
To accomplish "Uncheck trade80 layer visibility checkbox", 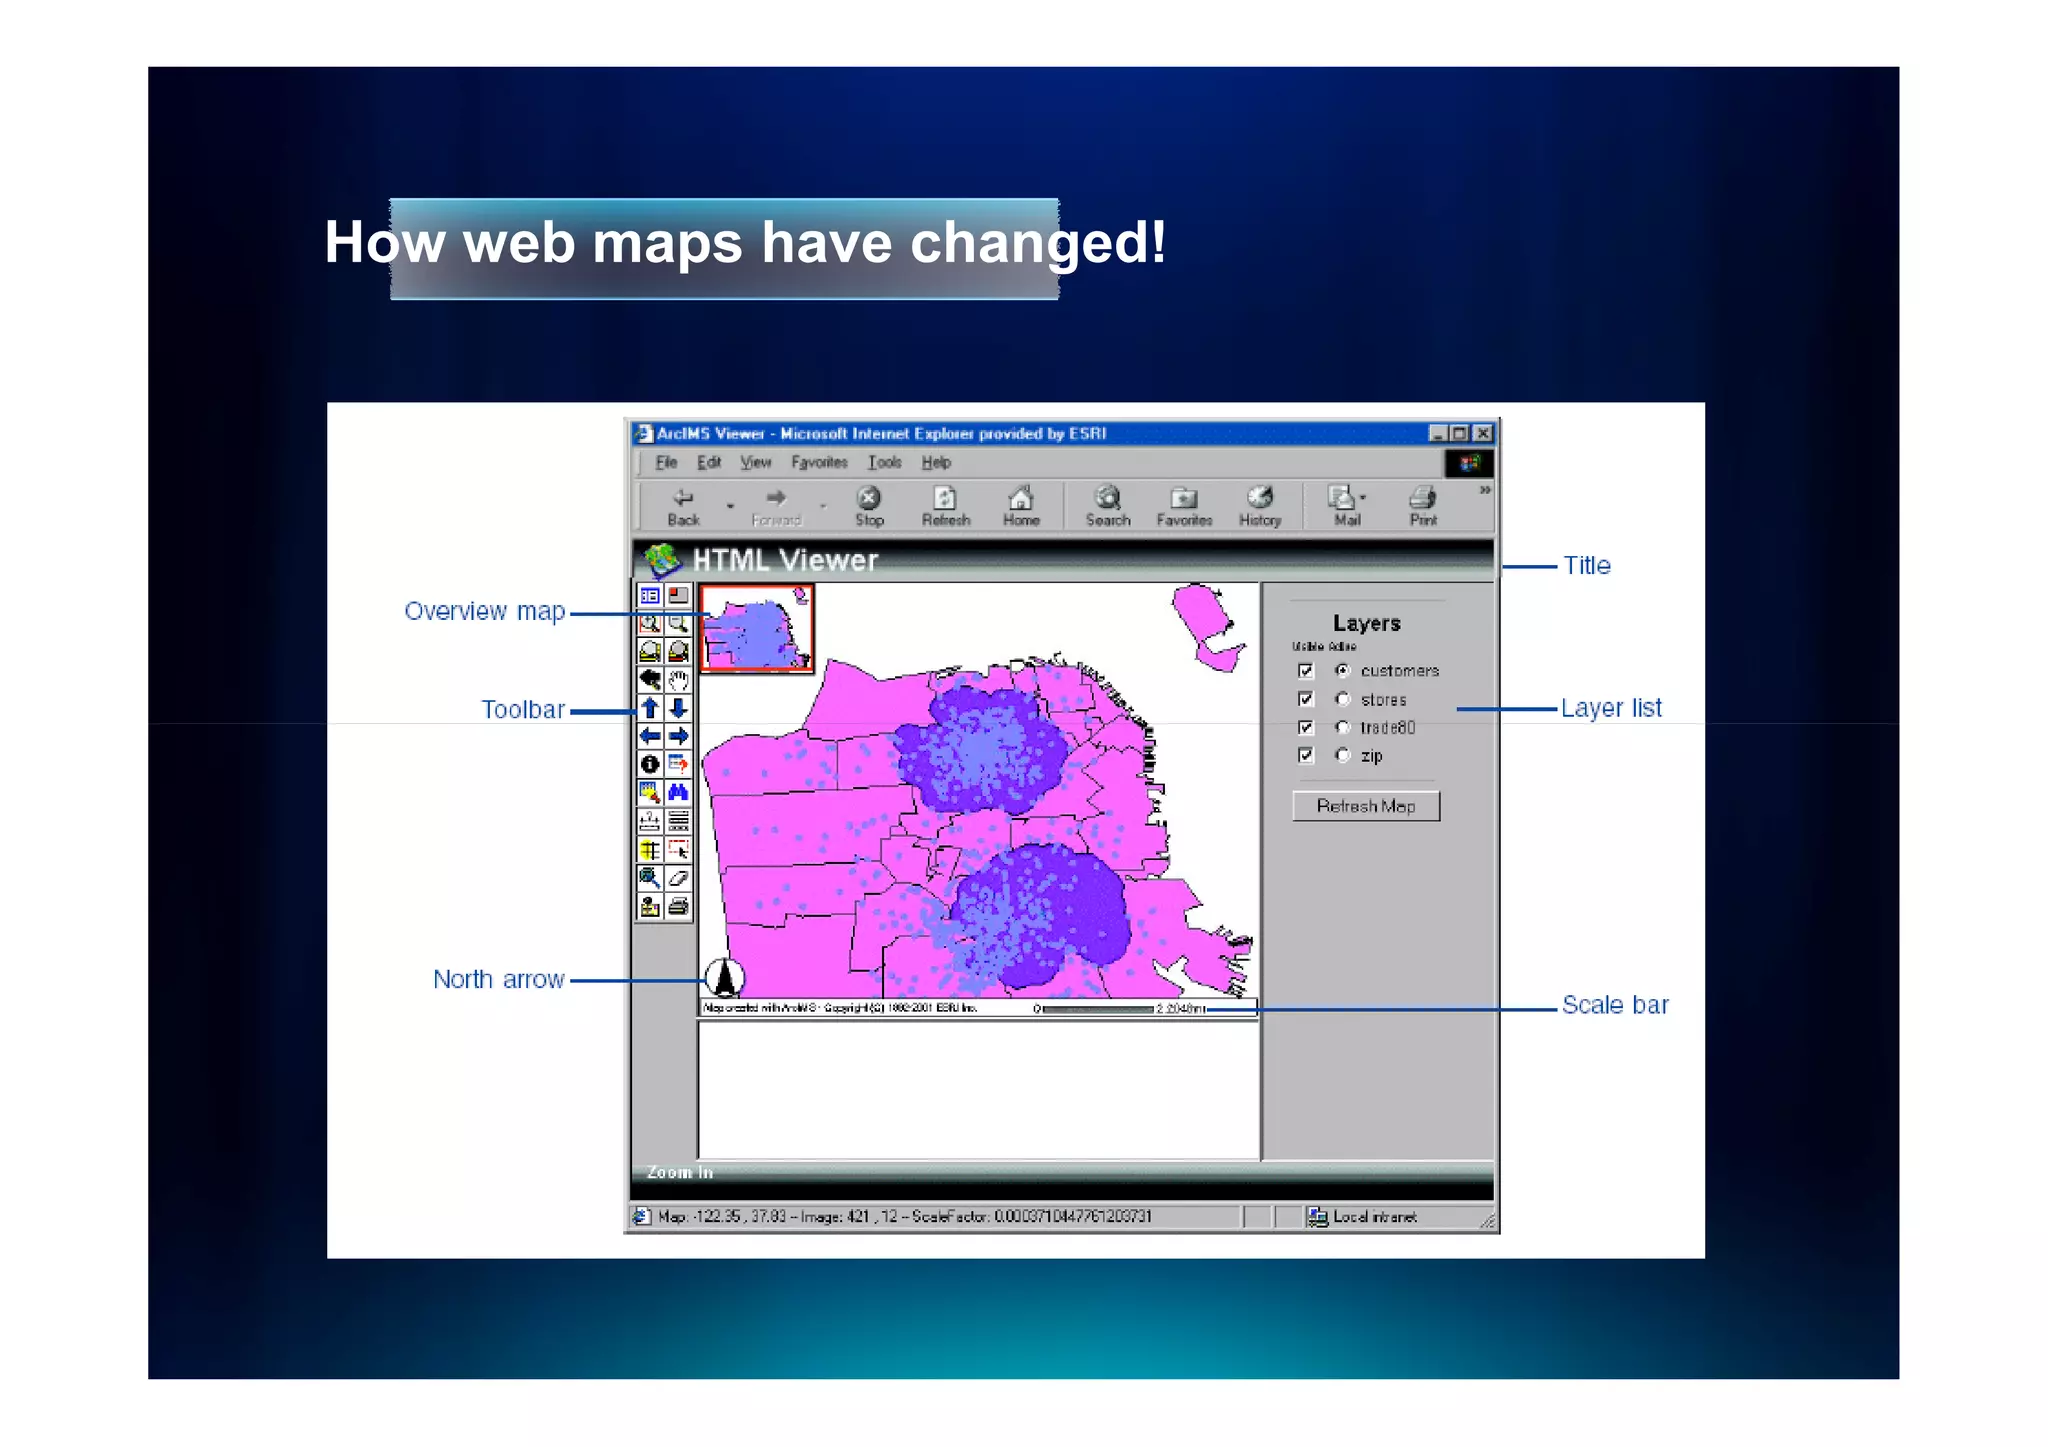I will tap(1305, 727).
